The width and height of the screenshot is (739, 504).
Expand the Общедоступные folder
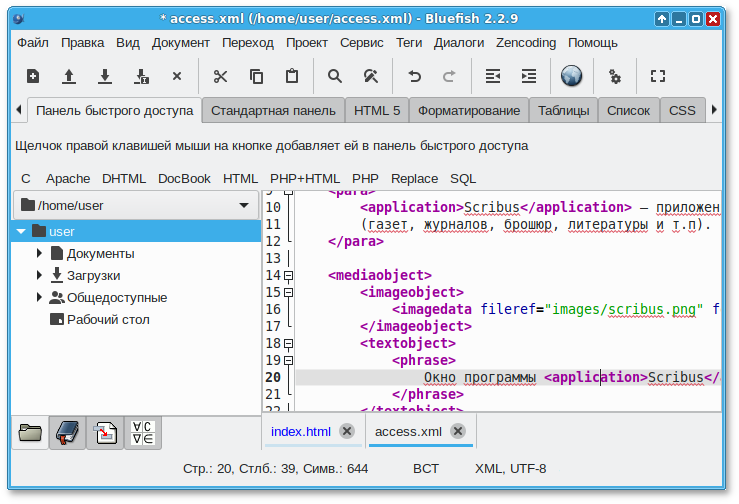[x=40, y=297]
